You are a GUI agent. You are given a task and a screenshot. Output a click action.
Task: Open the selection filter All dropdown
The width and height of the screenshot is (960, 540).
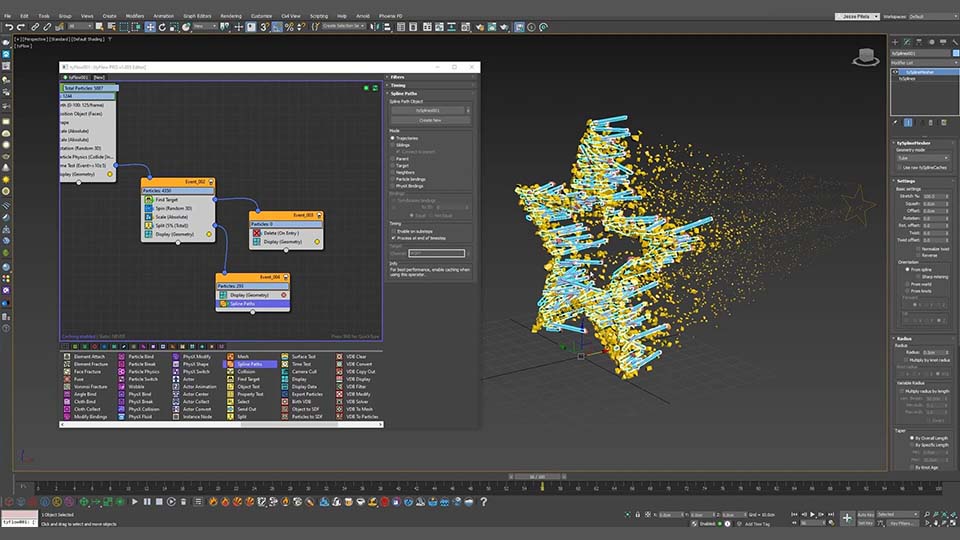(x=80, y=26)
